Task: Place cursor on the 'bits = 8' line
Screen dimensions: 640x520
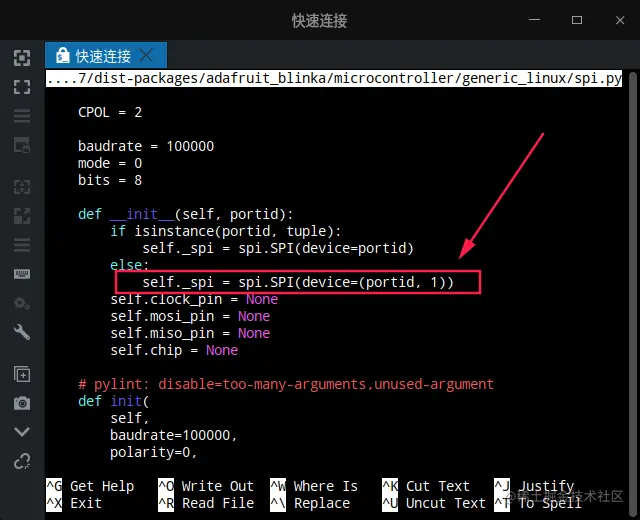Action: coord(110,180)
